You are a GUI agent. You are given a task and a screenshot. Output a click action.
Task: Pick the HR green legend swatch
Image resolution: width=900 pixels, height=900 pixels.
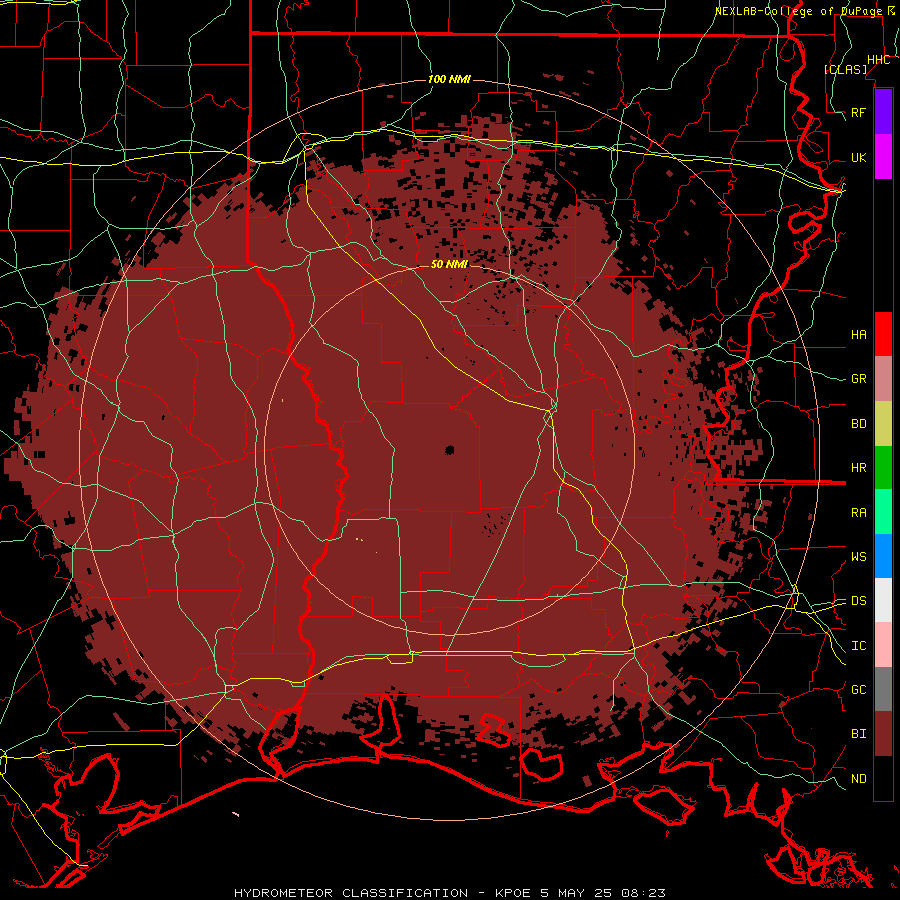pos(883,467)
